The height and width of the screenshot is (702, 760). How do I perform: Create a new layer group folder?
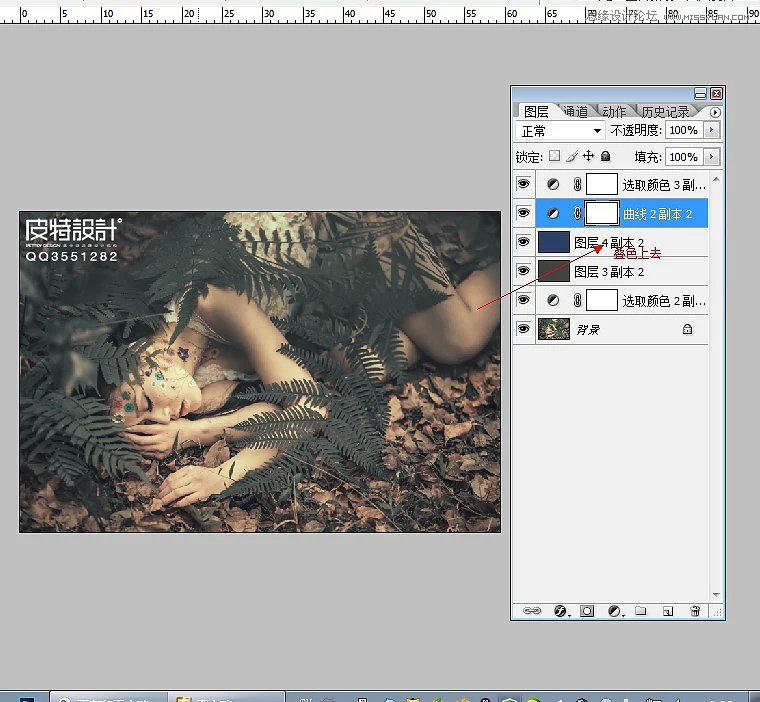(641, 611)
